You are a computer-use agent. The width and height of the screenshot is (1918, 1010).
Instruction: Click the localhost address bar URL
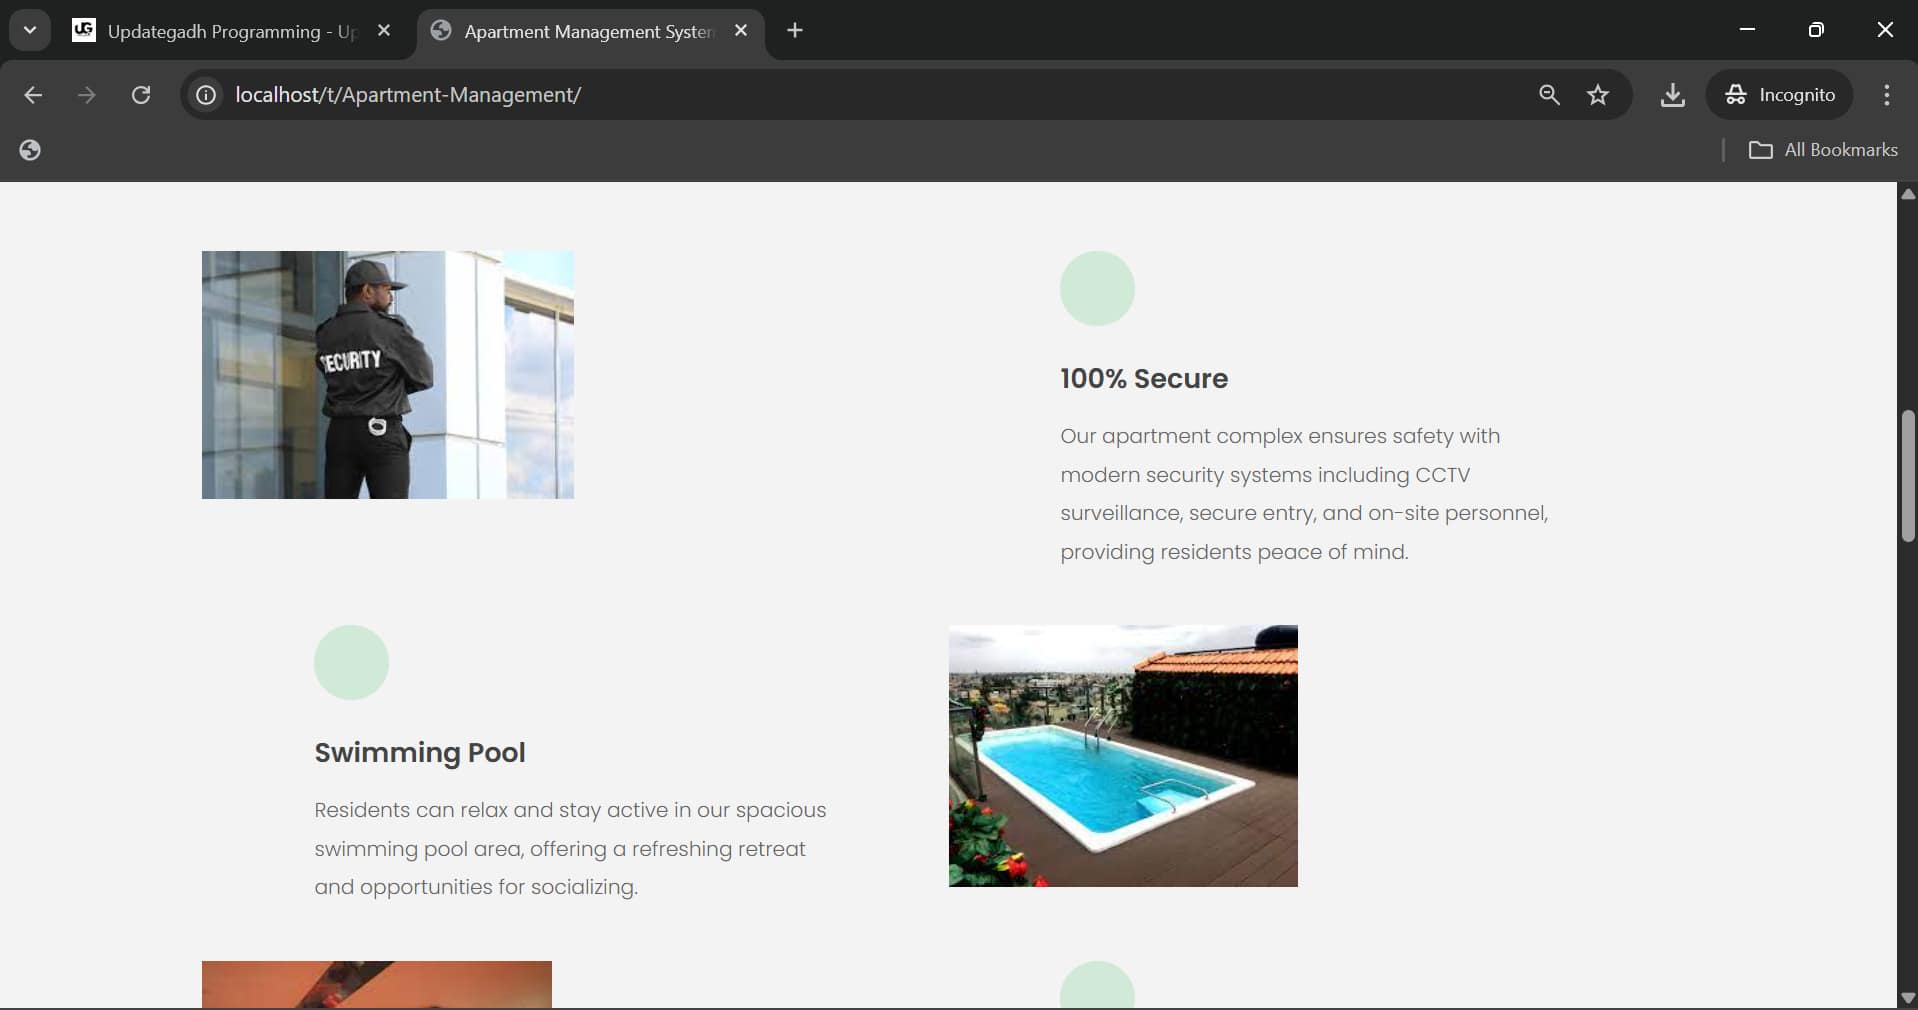click(x=408, y=95)
